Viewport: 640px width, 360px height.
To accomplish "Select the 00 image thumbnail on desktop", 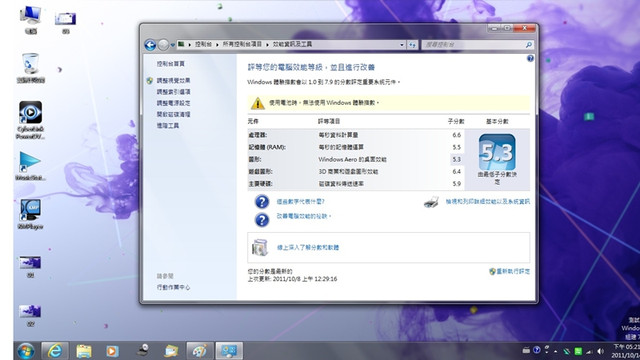I will point(30,267).
